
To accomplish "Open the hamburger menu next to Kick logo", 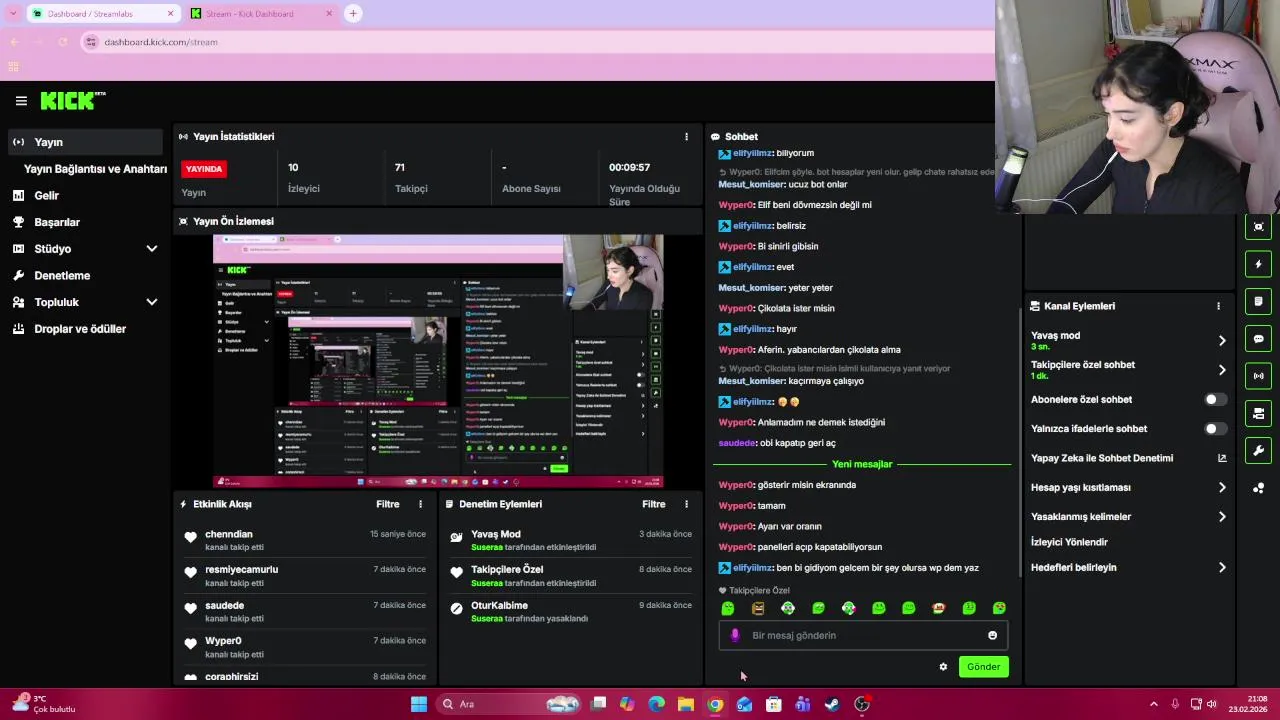I will 21,101.
